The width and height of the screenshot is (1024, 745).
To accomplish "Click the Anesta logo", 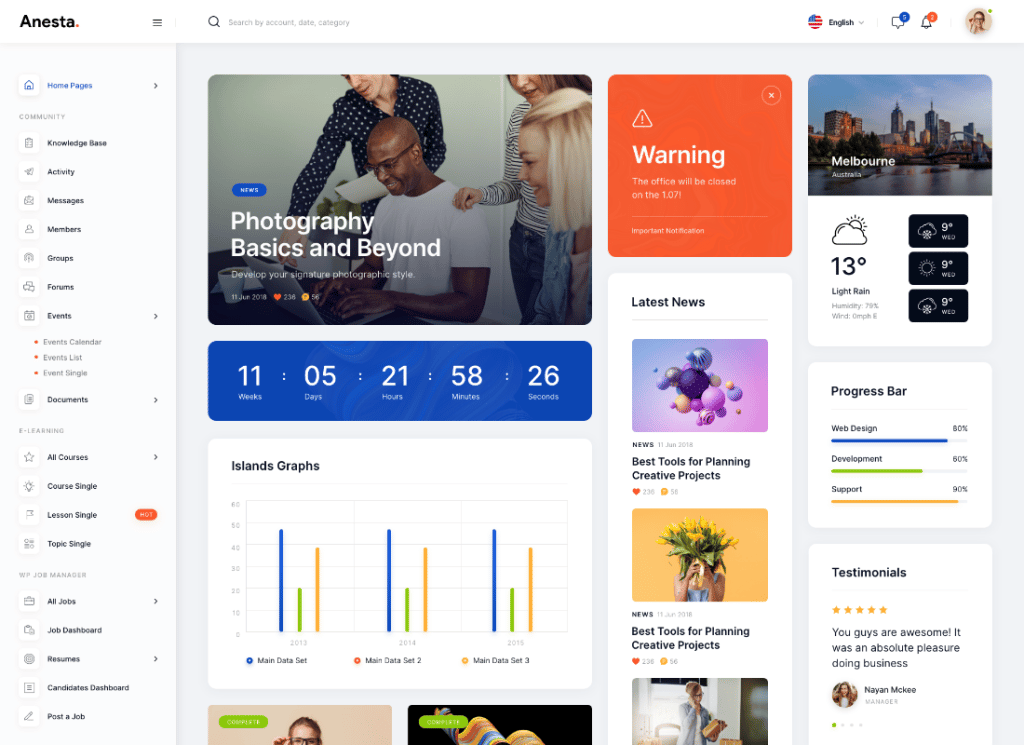I will point(49,22).
